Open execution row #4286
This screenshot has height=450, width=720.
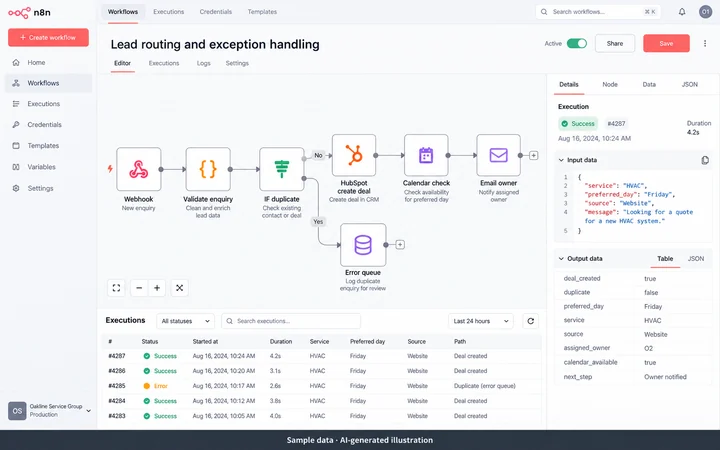click(321, 371)
